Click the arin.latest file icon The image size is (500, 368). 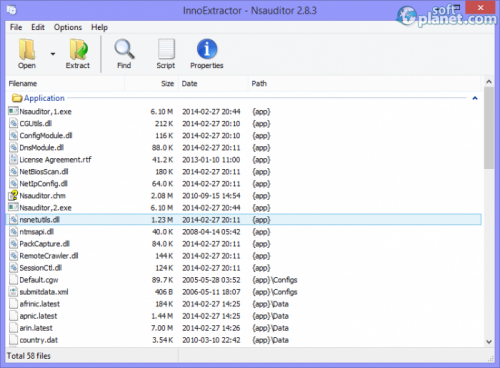13,328
